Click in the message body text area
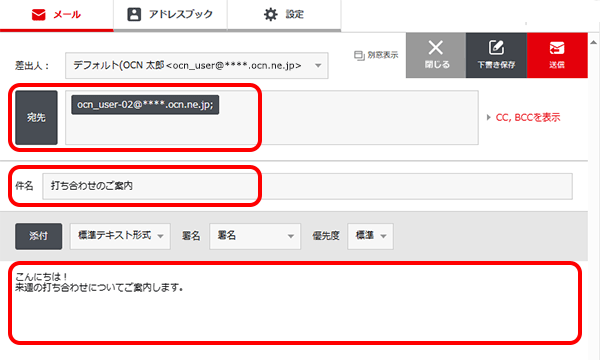Screen dimensions: 600x360 point(295,303)
